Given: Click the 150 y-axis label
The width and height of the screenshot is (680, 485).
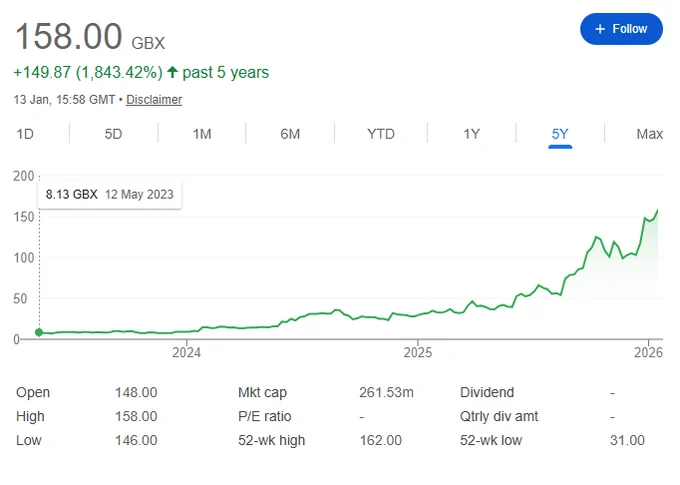Looking at the screenshot, I should (23, 217).
